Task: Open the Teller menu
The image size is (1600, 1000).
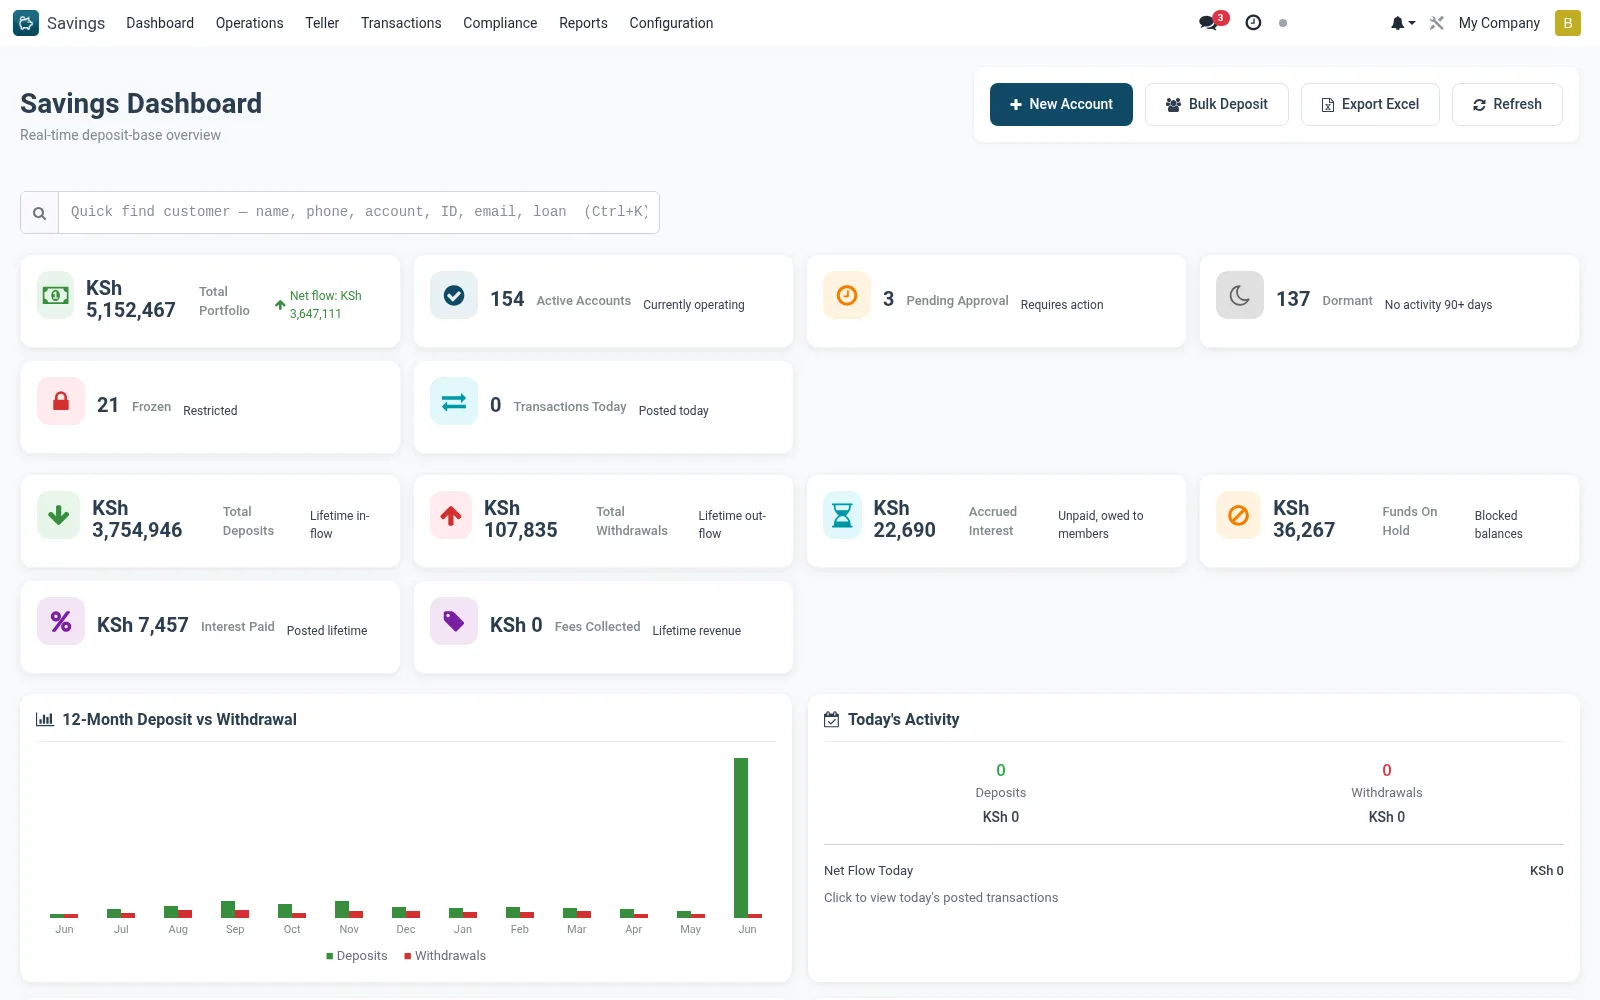Action: [x=322, y=23]
